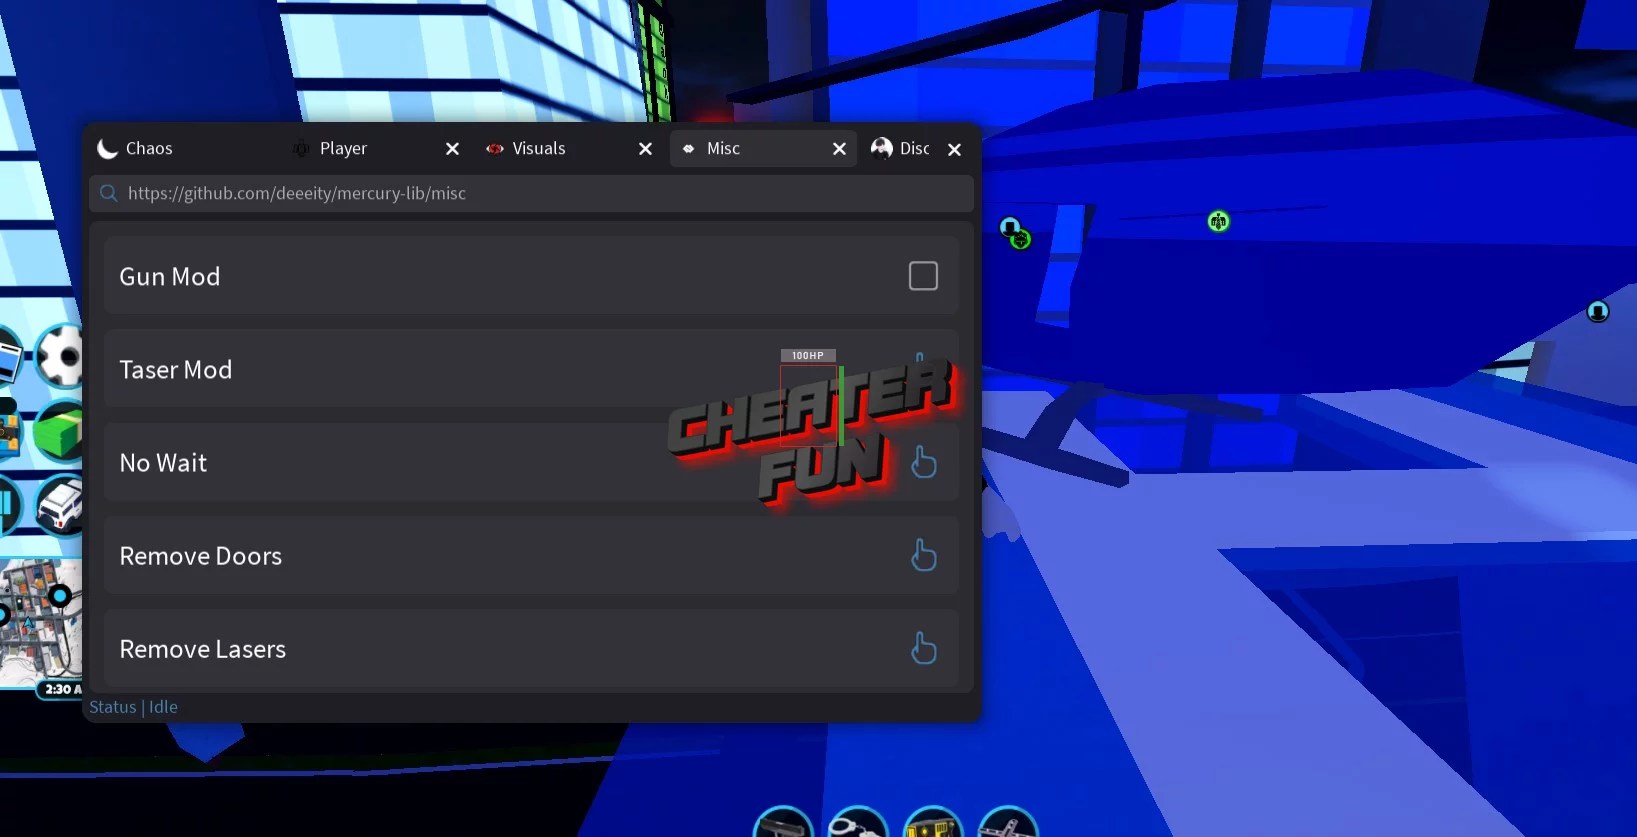Activate the Remove Lasers hand button
Screen dimensions: 1637x837
point(924,648)
